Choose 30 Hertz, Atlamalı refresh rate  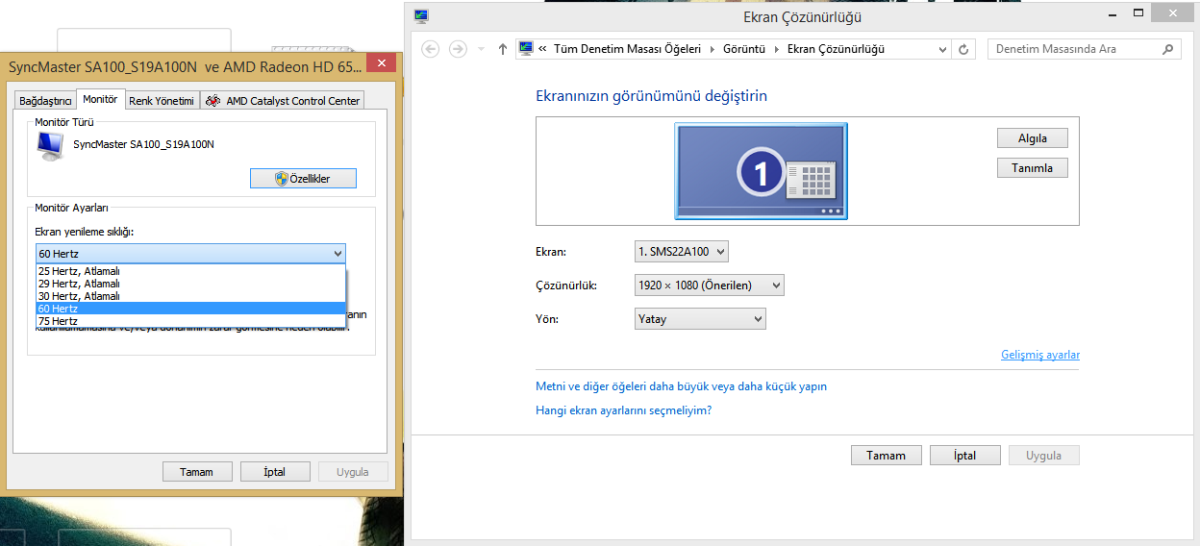(190, 296)
